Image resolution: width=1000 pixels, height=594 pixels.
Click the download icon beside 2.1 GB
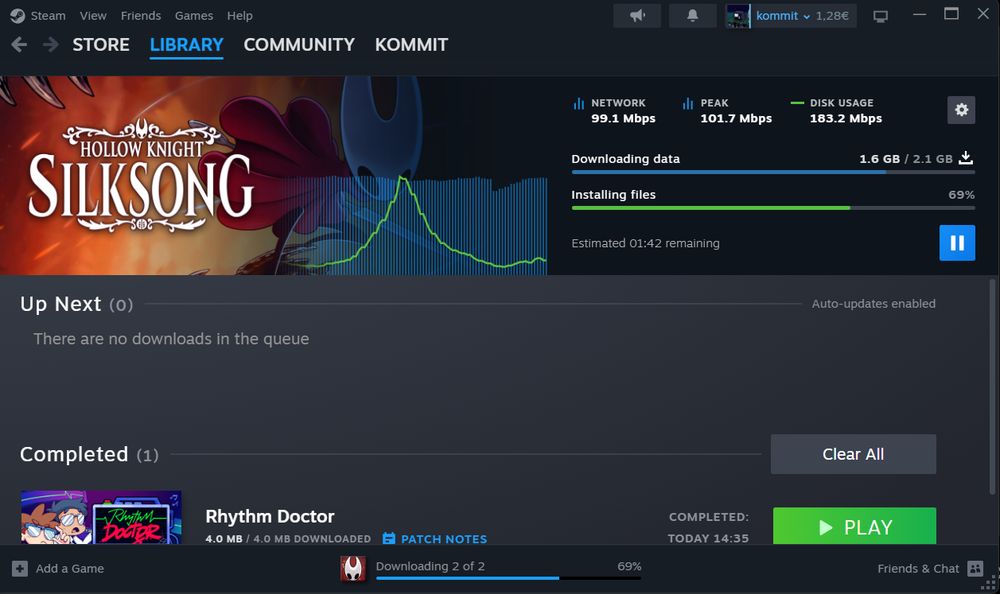(x=966, y=158)
